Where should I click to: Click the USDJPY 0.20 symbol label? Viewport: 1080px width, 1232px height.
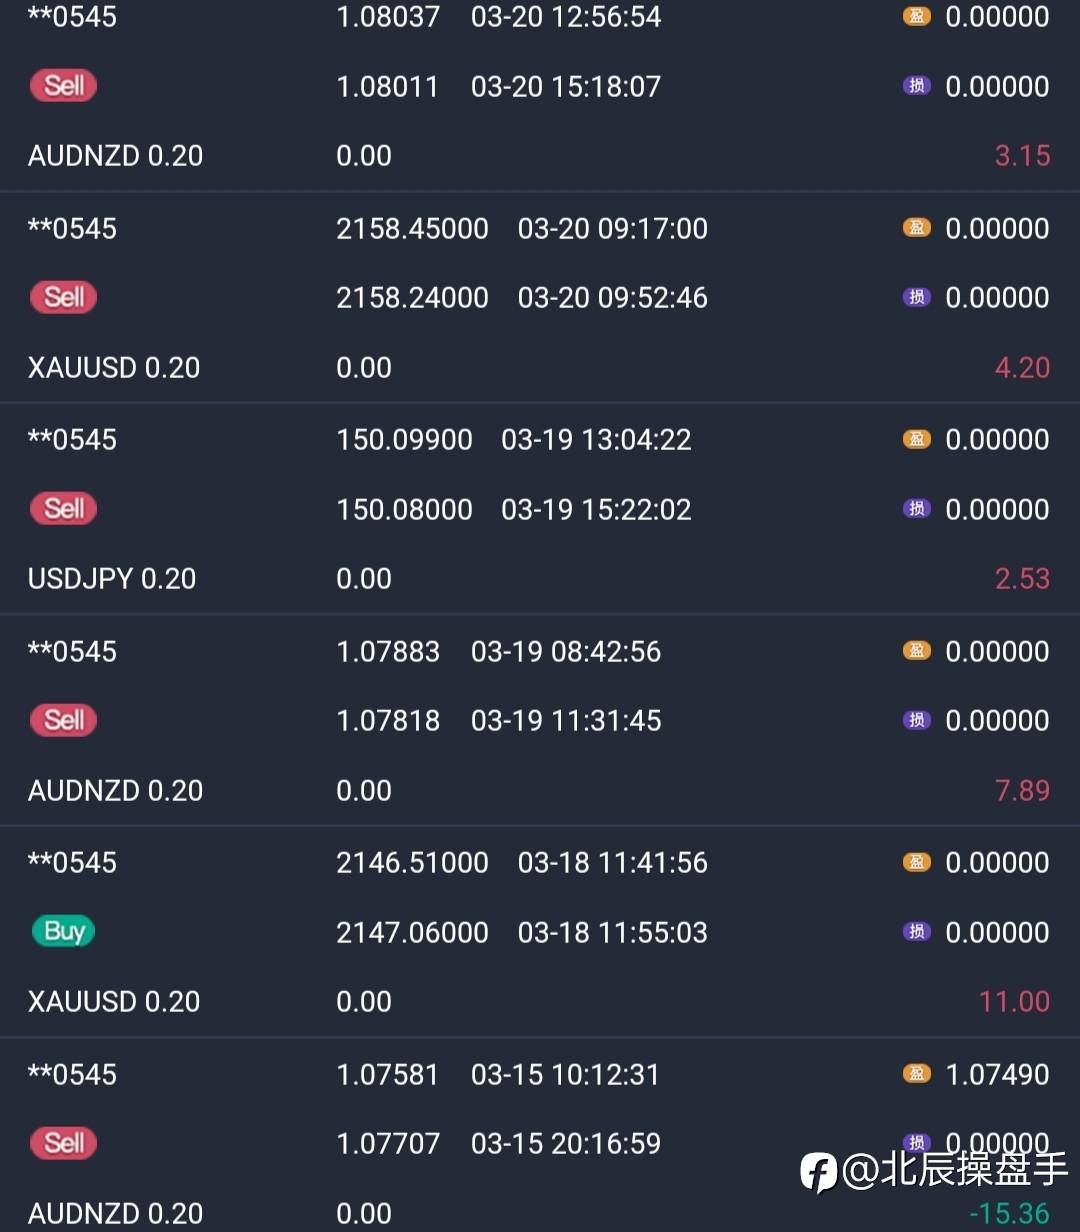[x=112, y=579]
